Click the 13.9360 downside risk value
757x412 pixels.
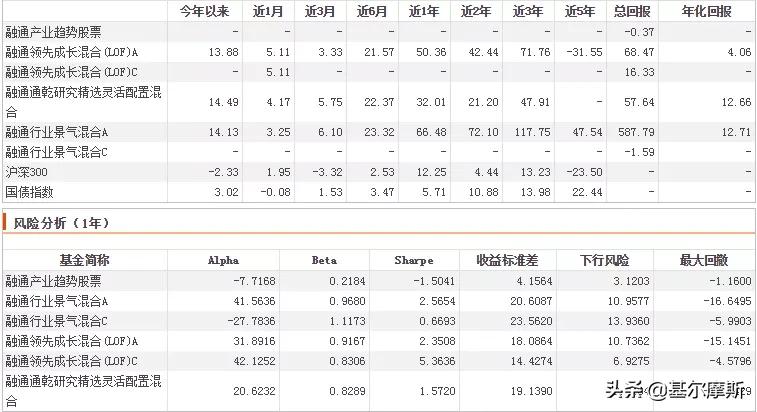click(629, 321)
